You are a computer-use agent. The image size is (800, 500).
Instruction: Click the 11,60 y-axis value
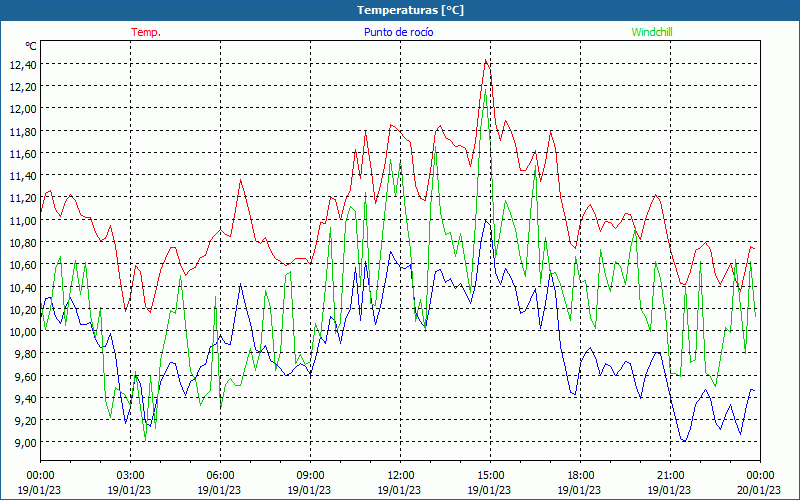pos(23,154)
